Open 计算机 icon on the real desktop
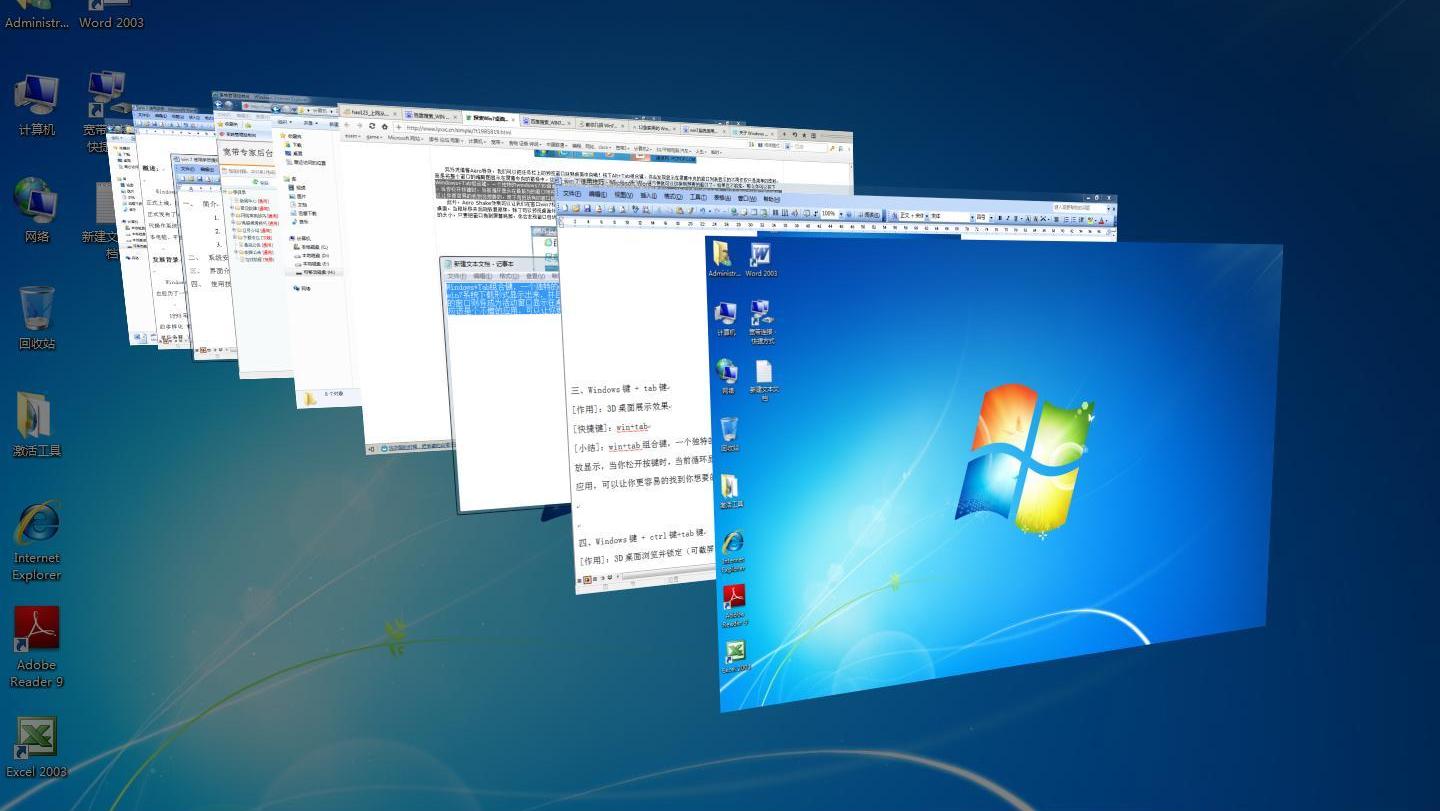1440x811 pixels. (36, 106)
